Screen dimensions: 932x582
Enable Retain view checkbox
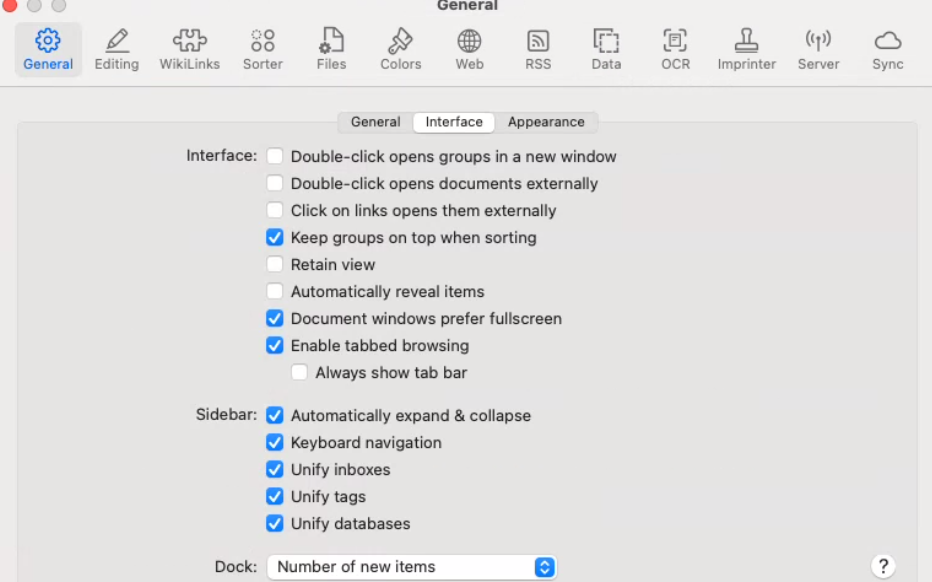pyautogui.click(x=275, y=265)
